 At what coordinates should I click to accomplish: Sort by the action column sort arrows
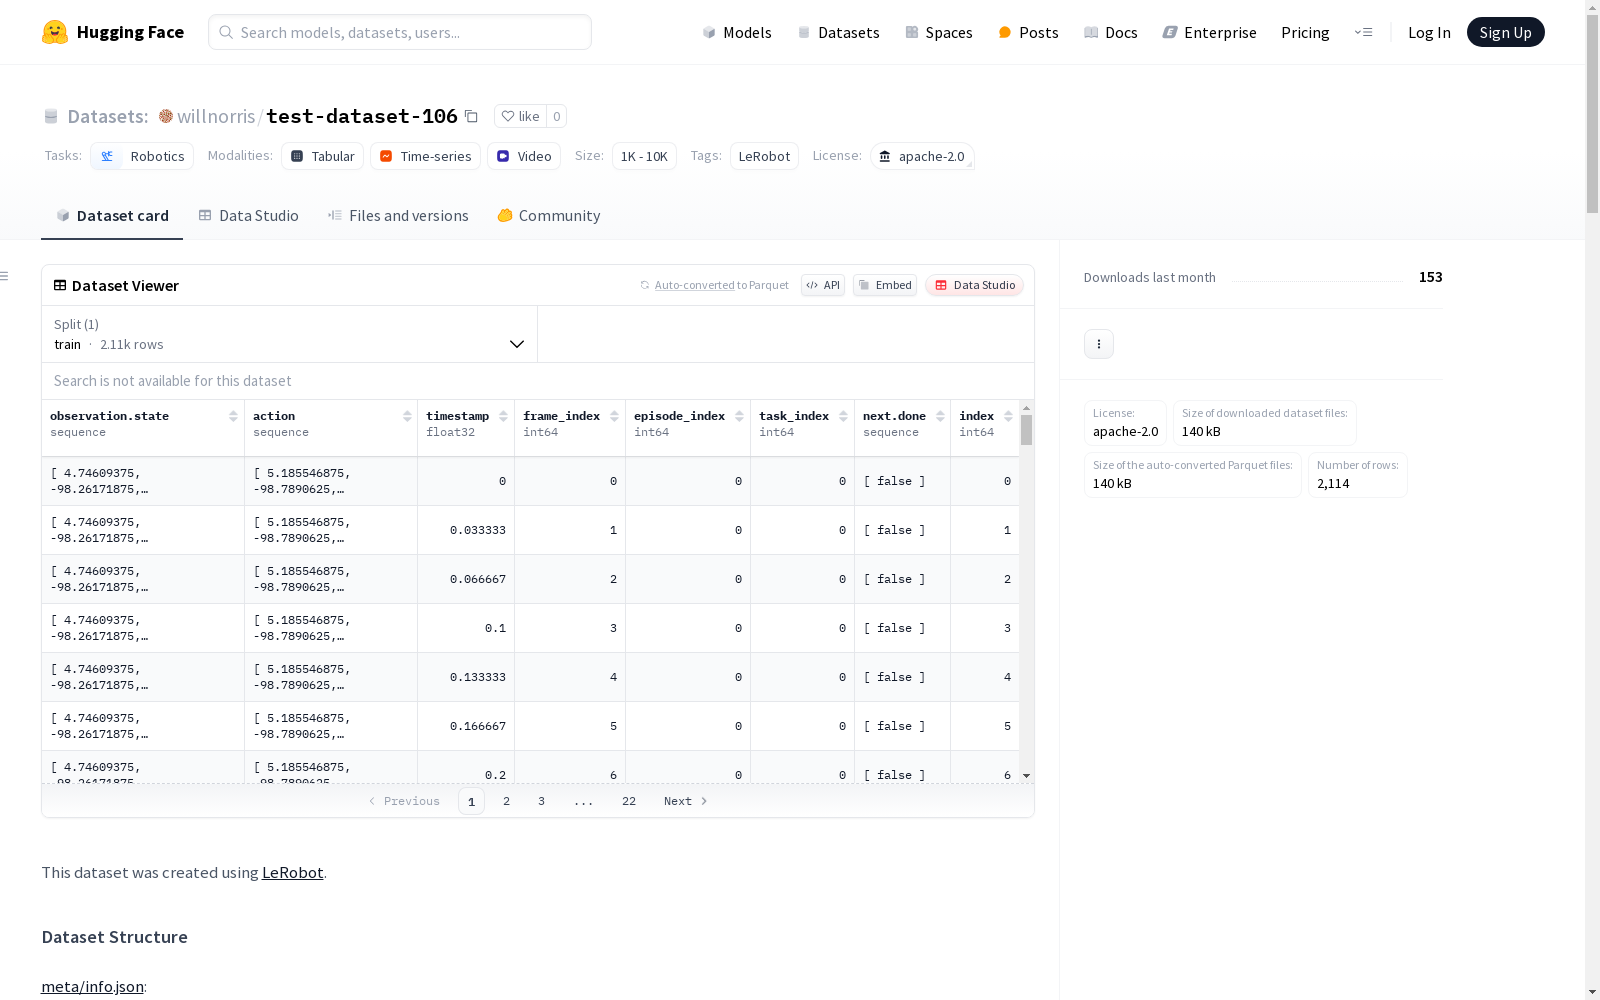point(407,416)
